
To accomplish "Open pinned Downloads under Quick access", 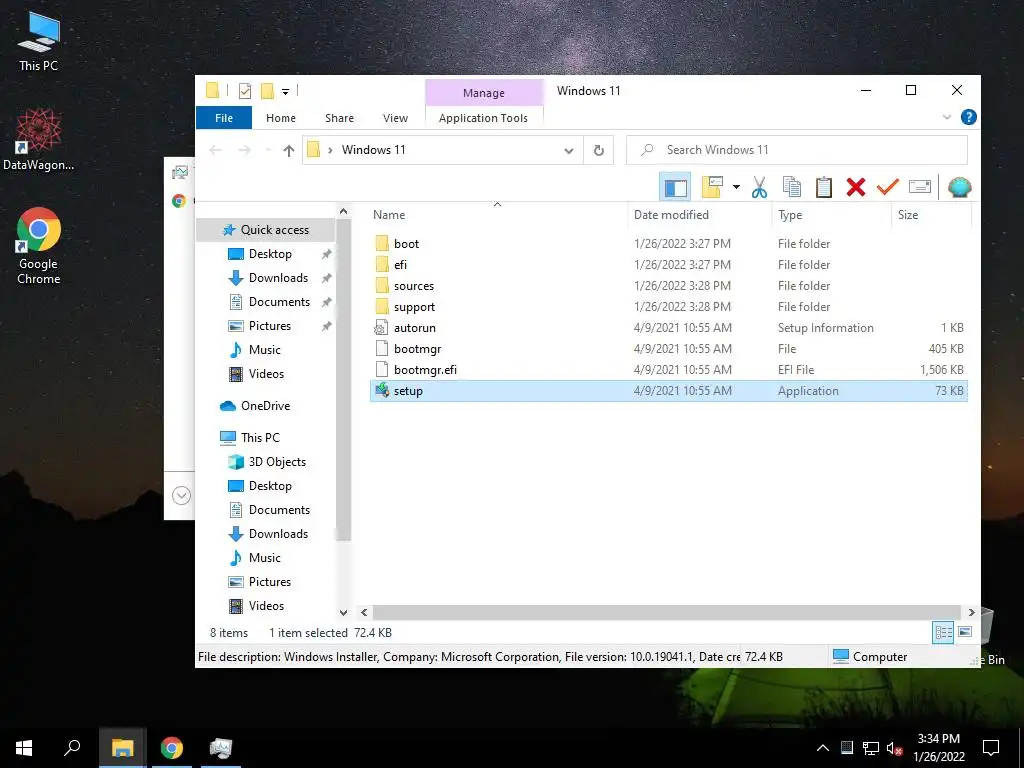I will pos(278,278).
